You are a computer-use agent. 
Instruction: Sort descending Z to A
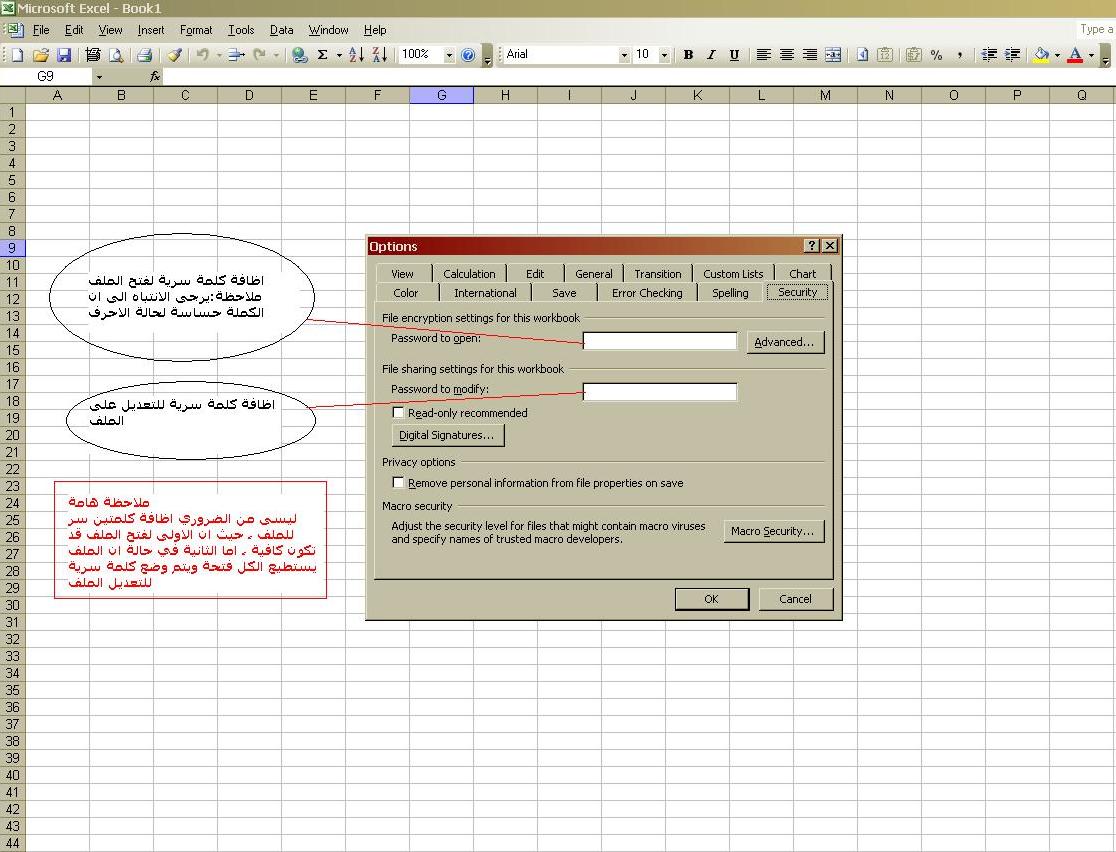point(380,55)
